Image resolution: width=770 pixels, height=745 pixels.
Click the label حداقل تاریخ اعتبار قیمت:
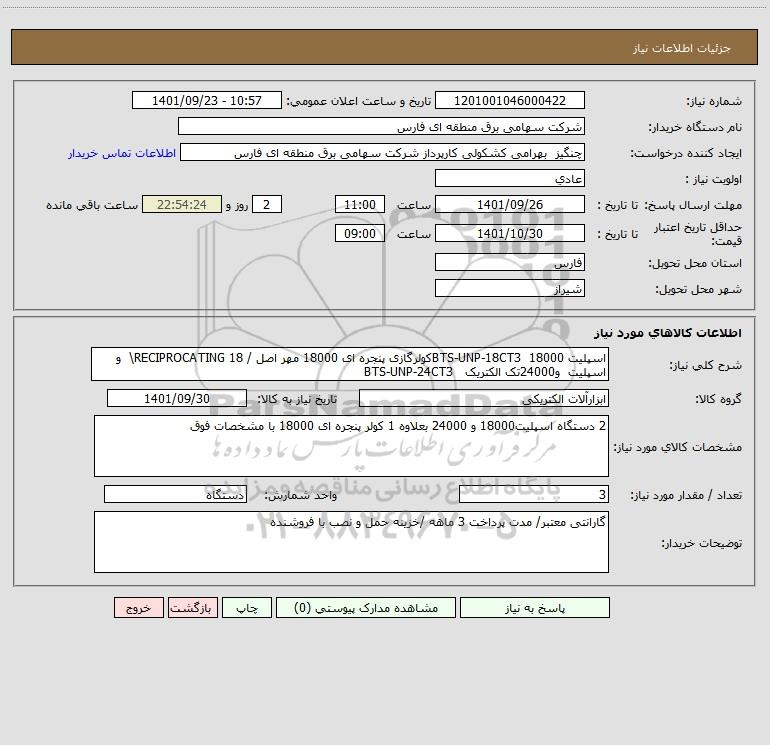698,234
